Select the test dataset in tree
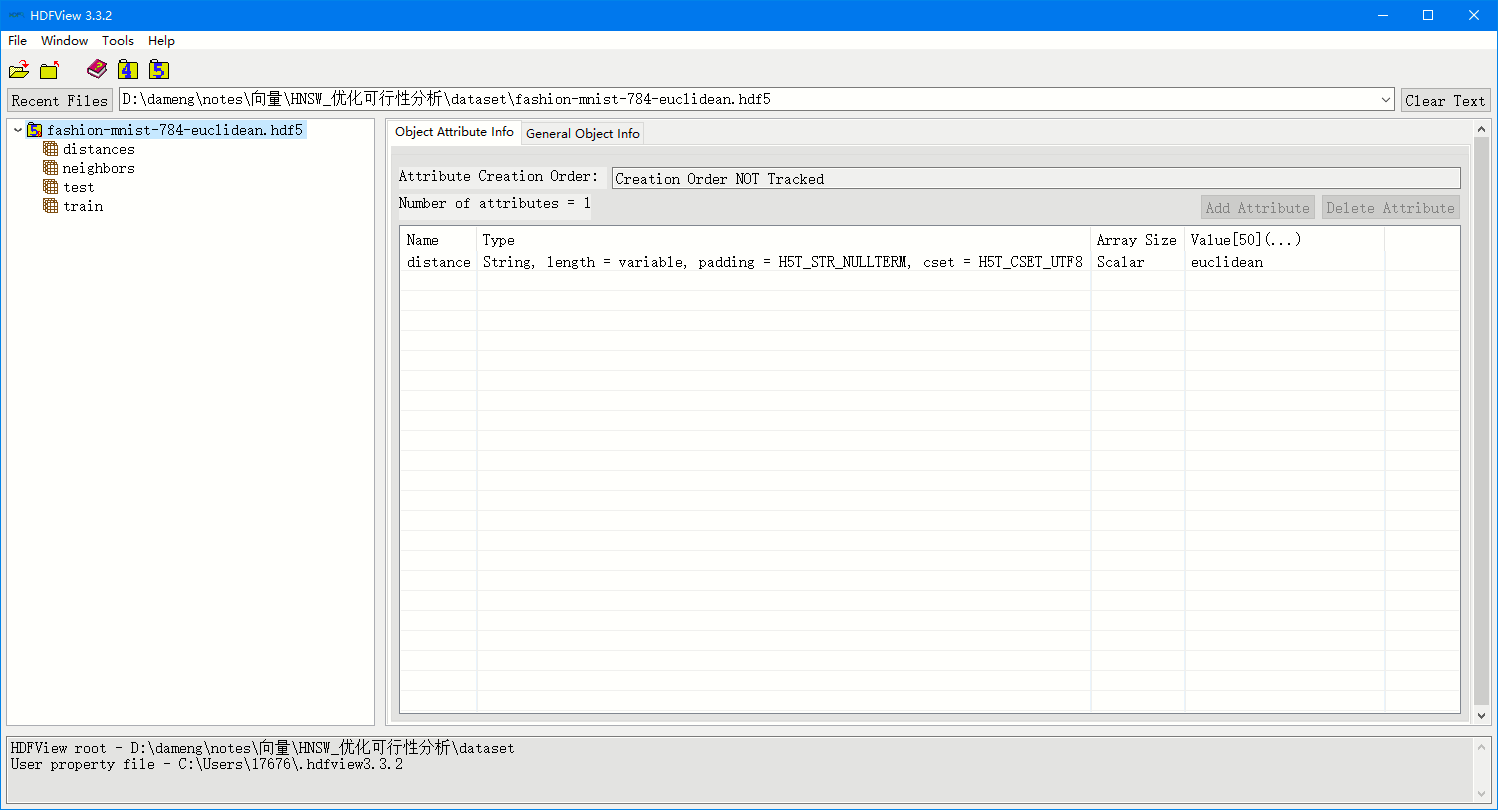Viewport: 1498px width, 810px height. tap(78, 187)
